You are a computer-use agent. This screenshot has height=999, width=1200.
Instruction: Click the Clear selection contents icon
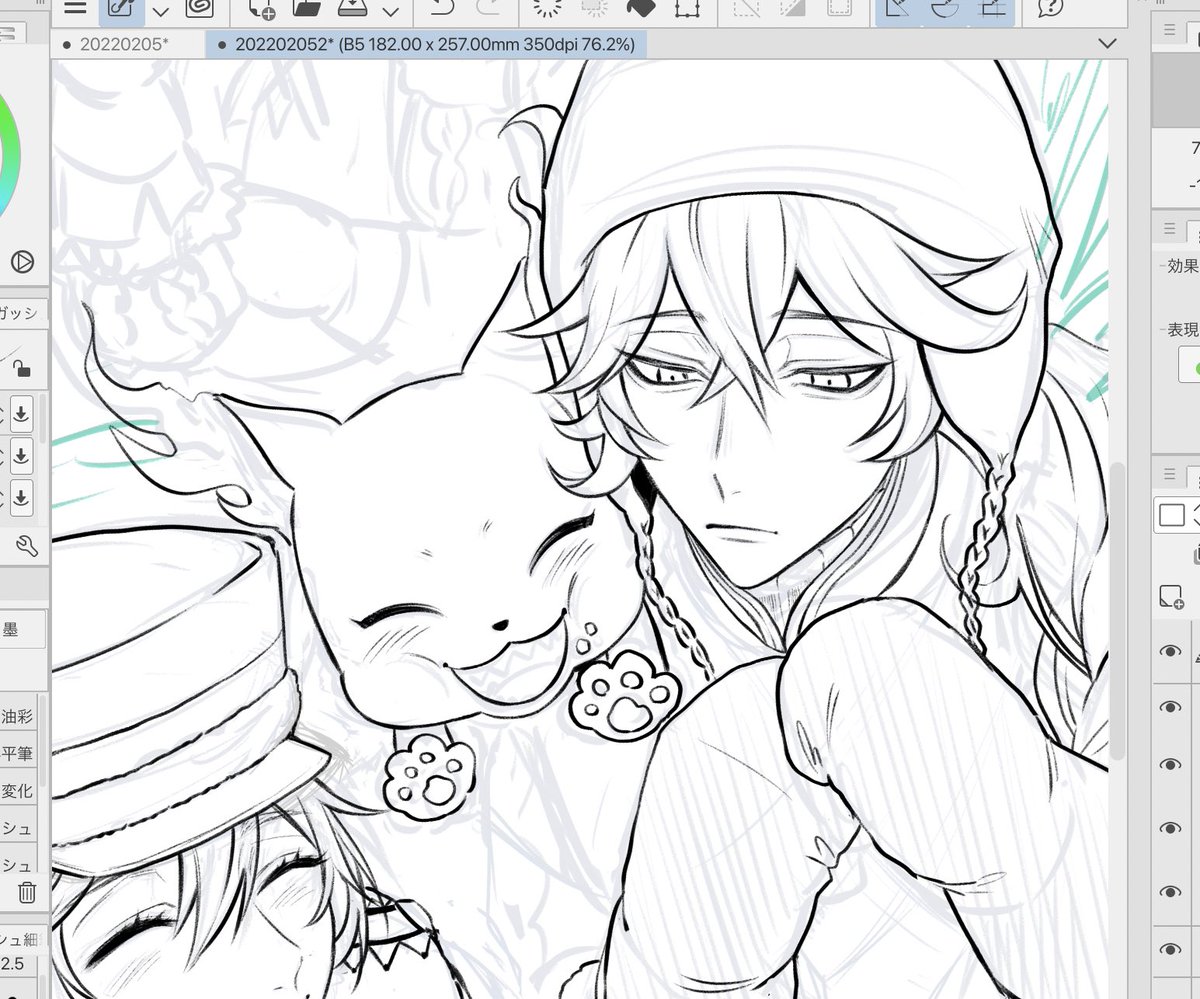(x=549, y=8)
